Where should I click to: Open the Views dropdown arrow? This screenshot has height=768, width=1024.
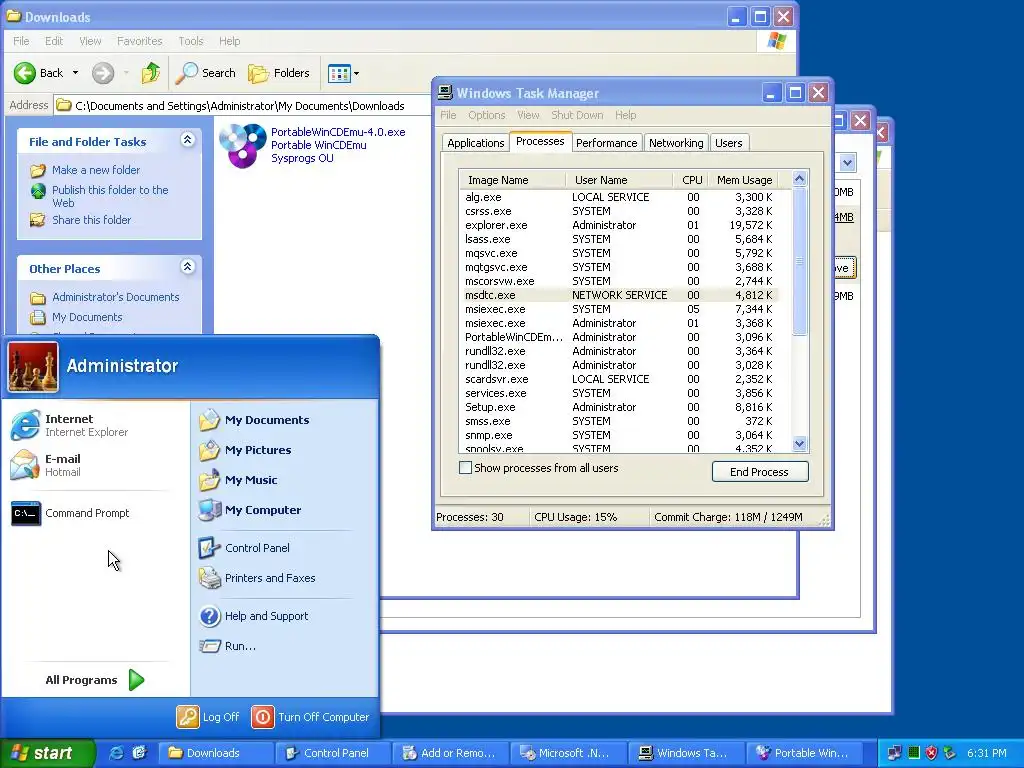(356, 73)
